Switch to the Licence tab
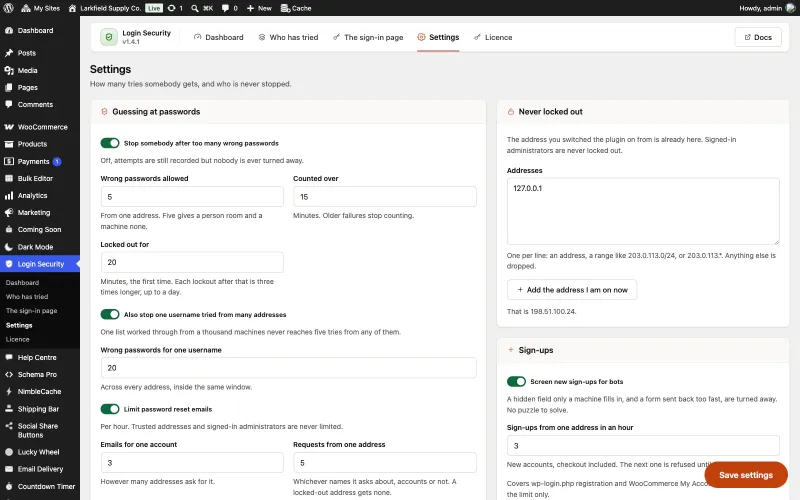The image size is (800, 500). tap(493, 37)
